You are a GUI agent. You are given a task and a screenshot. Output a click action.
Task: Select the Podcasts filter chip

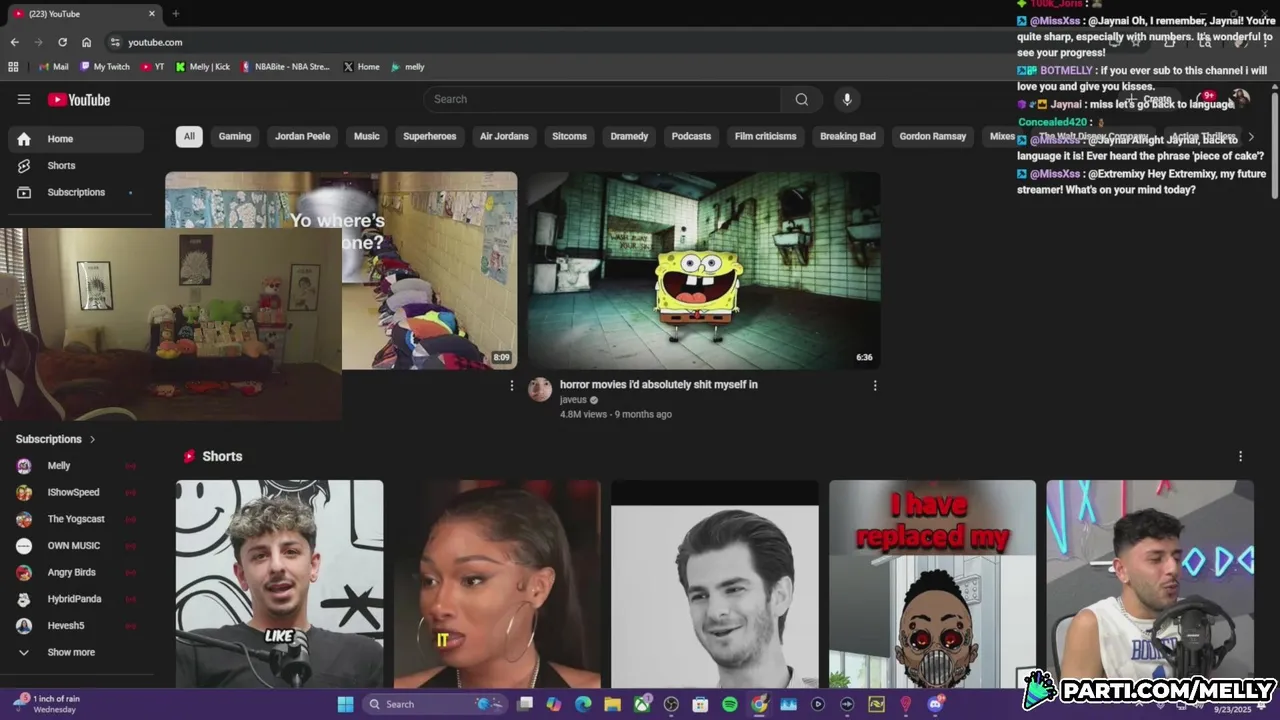(691, 136)
